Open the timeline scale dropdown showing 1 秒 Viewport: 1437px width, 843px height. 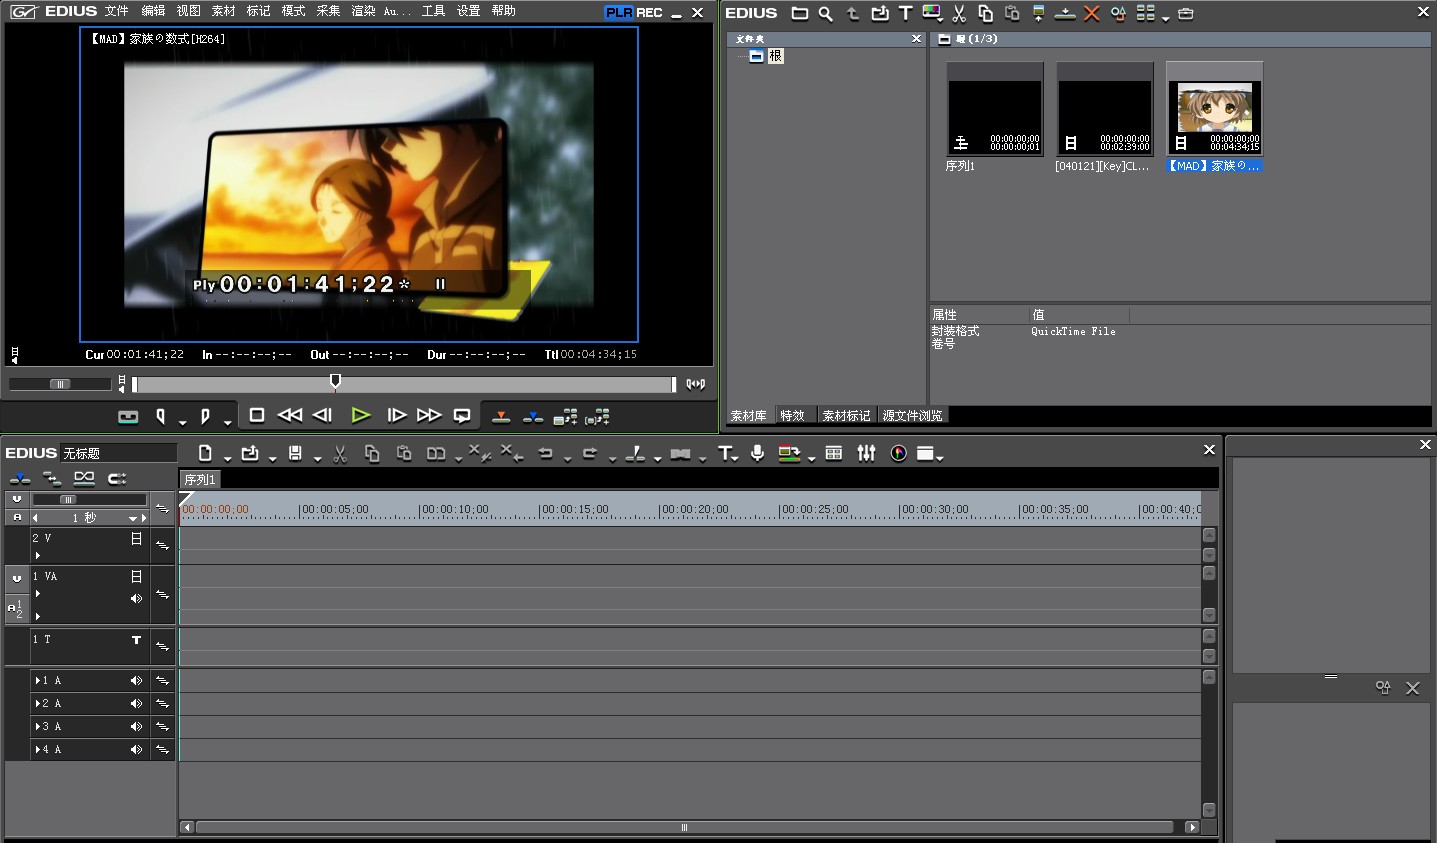(132, 518)
